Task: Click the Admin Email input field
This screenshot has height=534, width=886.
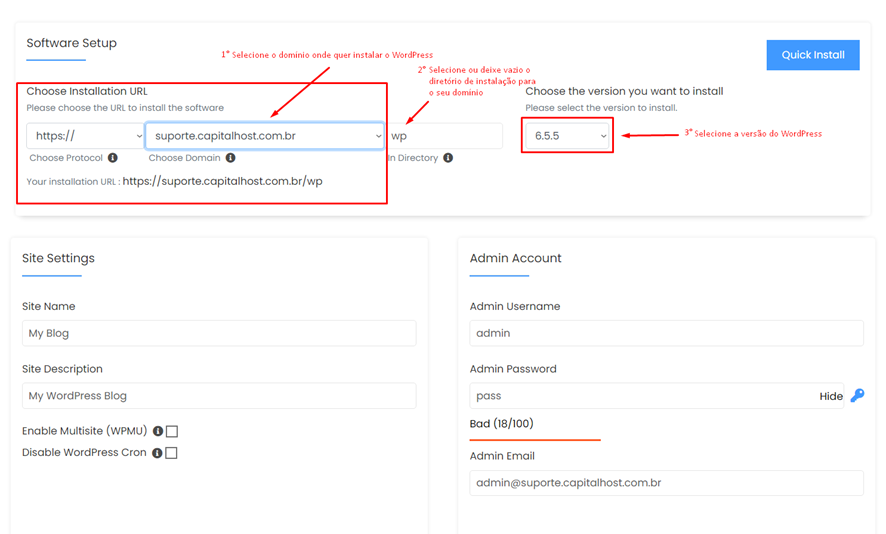Action: (666, 483)
